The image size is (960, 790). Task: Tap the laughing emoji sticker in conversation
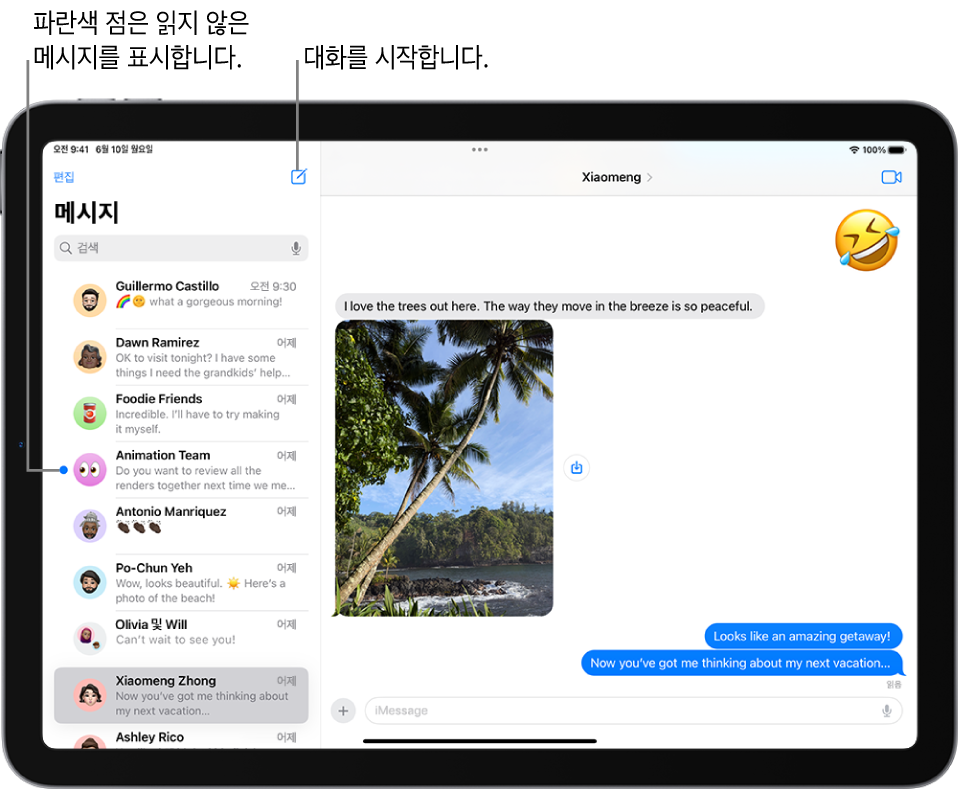[866, 240]
